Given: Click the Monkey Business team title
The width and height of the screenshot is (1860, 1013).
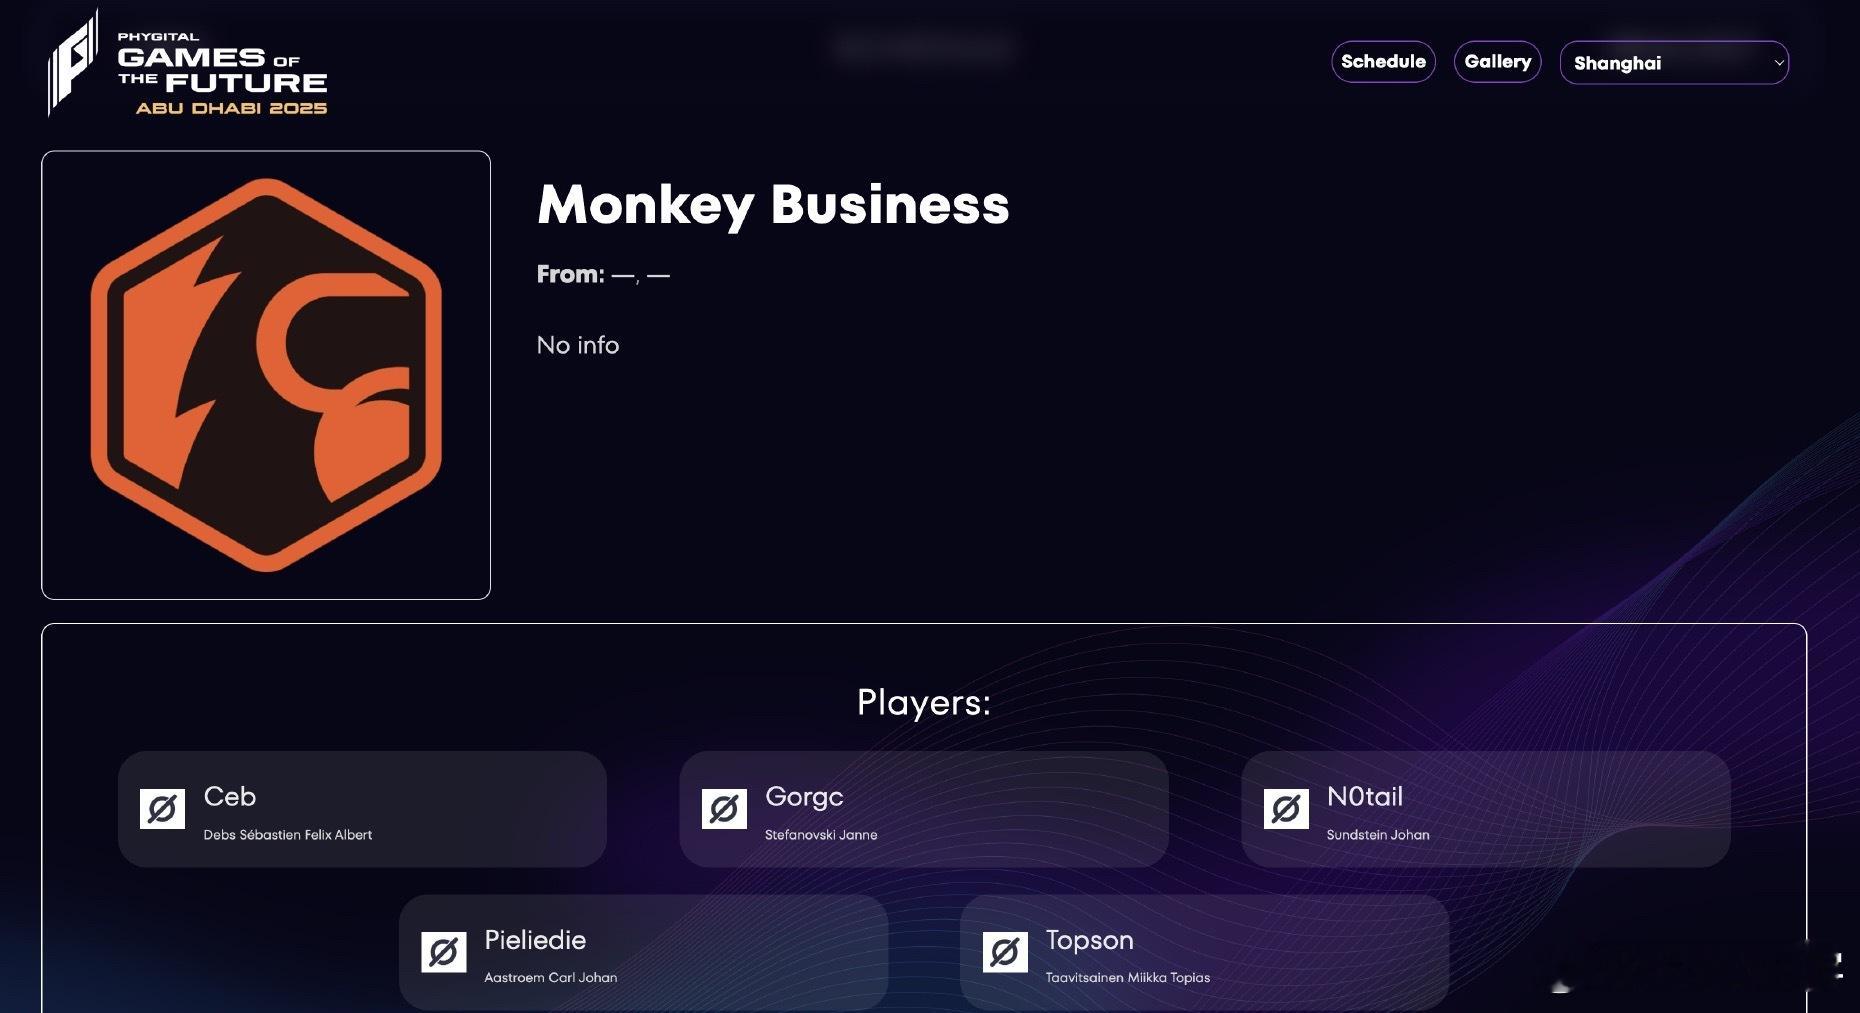Looking at the screenshot, I should (773, 205).
